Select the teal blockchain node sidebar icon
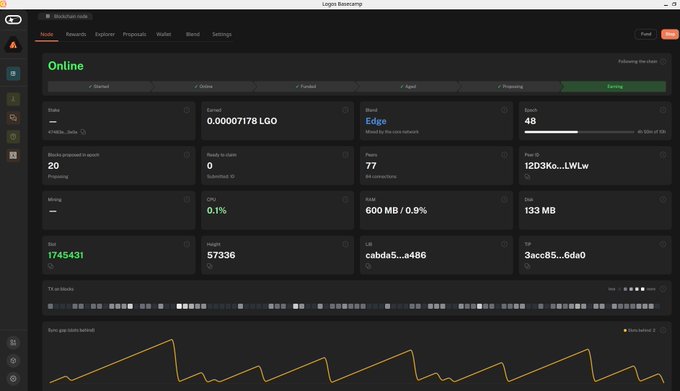Image resolution: width=680 pixels, height=391 pixels. click(13, 74)
